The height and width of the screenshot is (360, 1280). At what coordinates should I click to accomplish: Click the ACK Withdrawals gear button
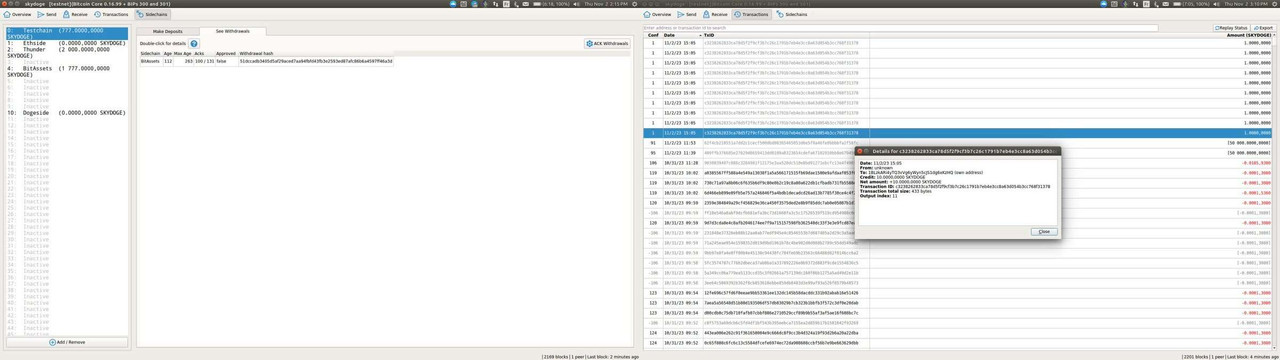point(608,44)
